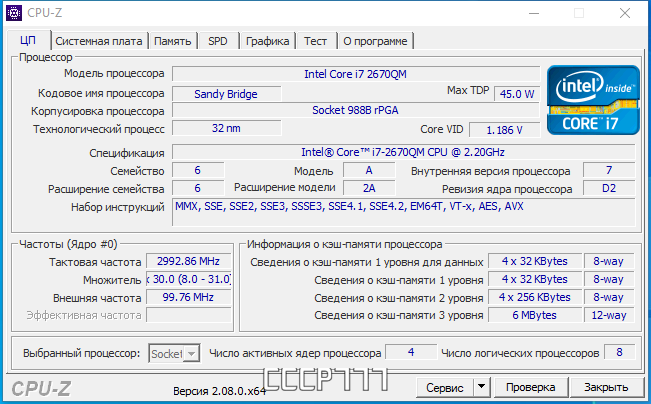
Task: Show the О программе tab
Action: pos(375,41)
